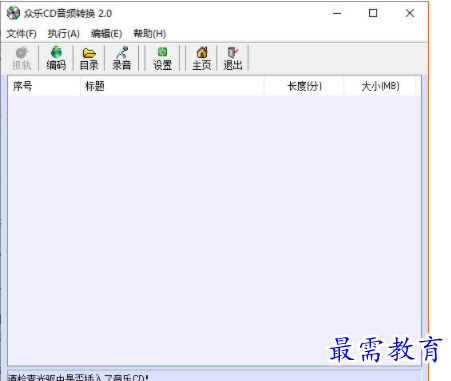
Task: Sort by the 序号 column header
Action: (x=44, y=86)
